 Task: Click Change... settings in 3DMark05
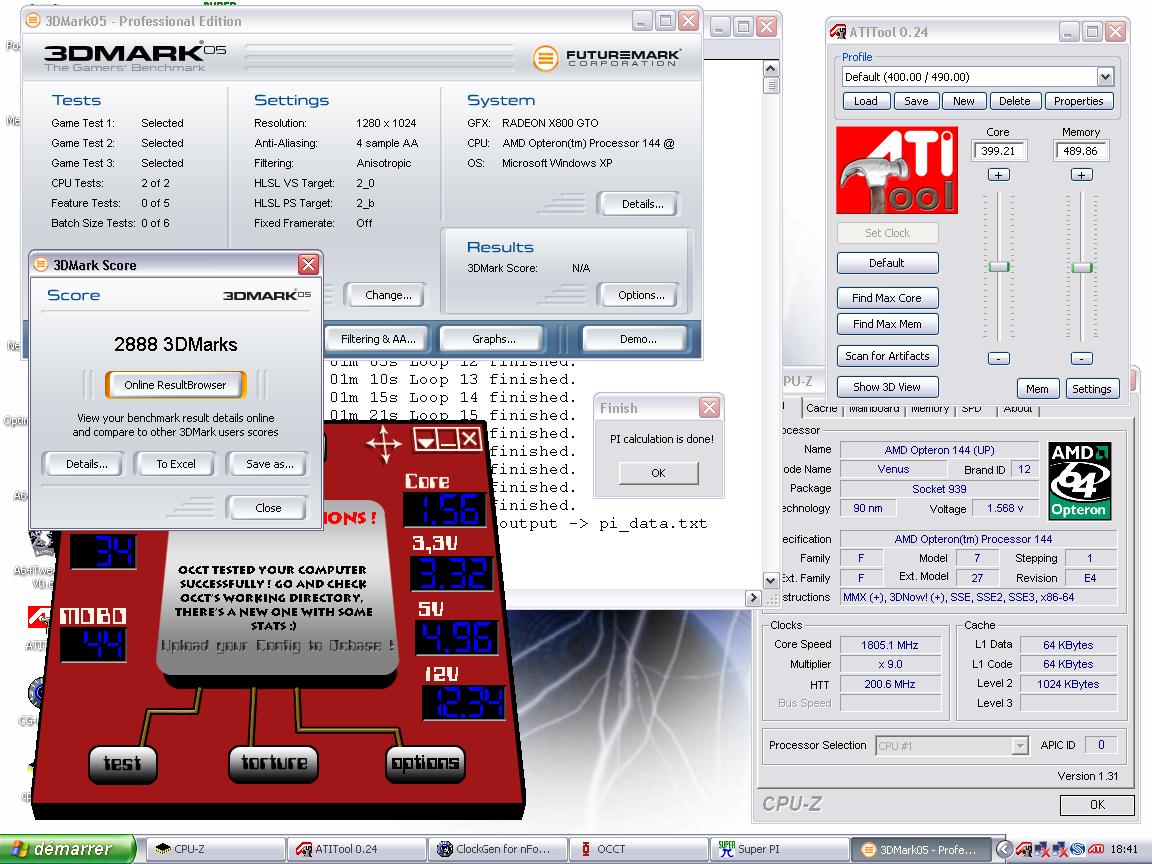(388, 295)
